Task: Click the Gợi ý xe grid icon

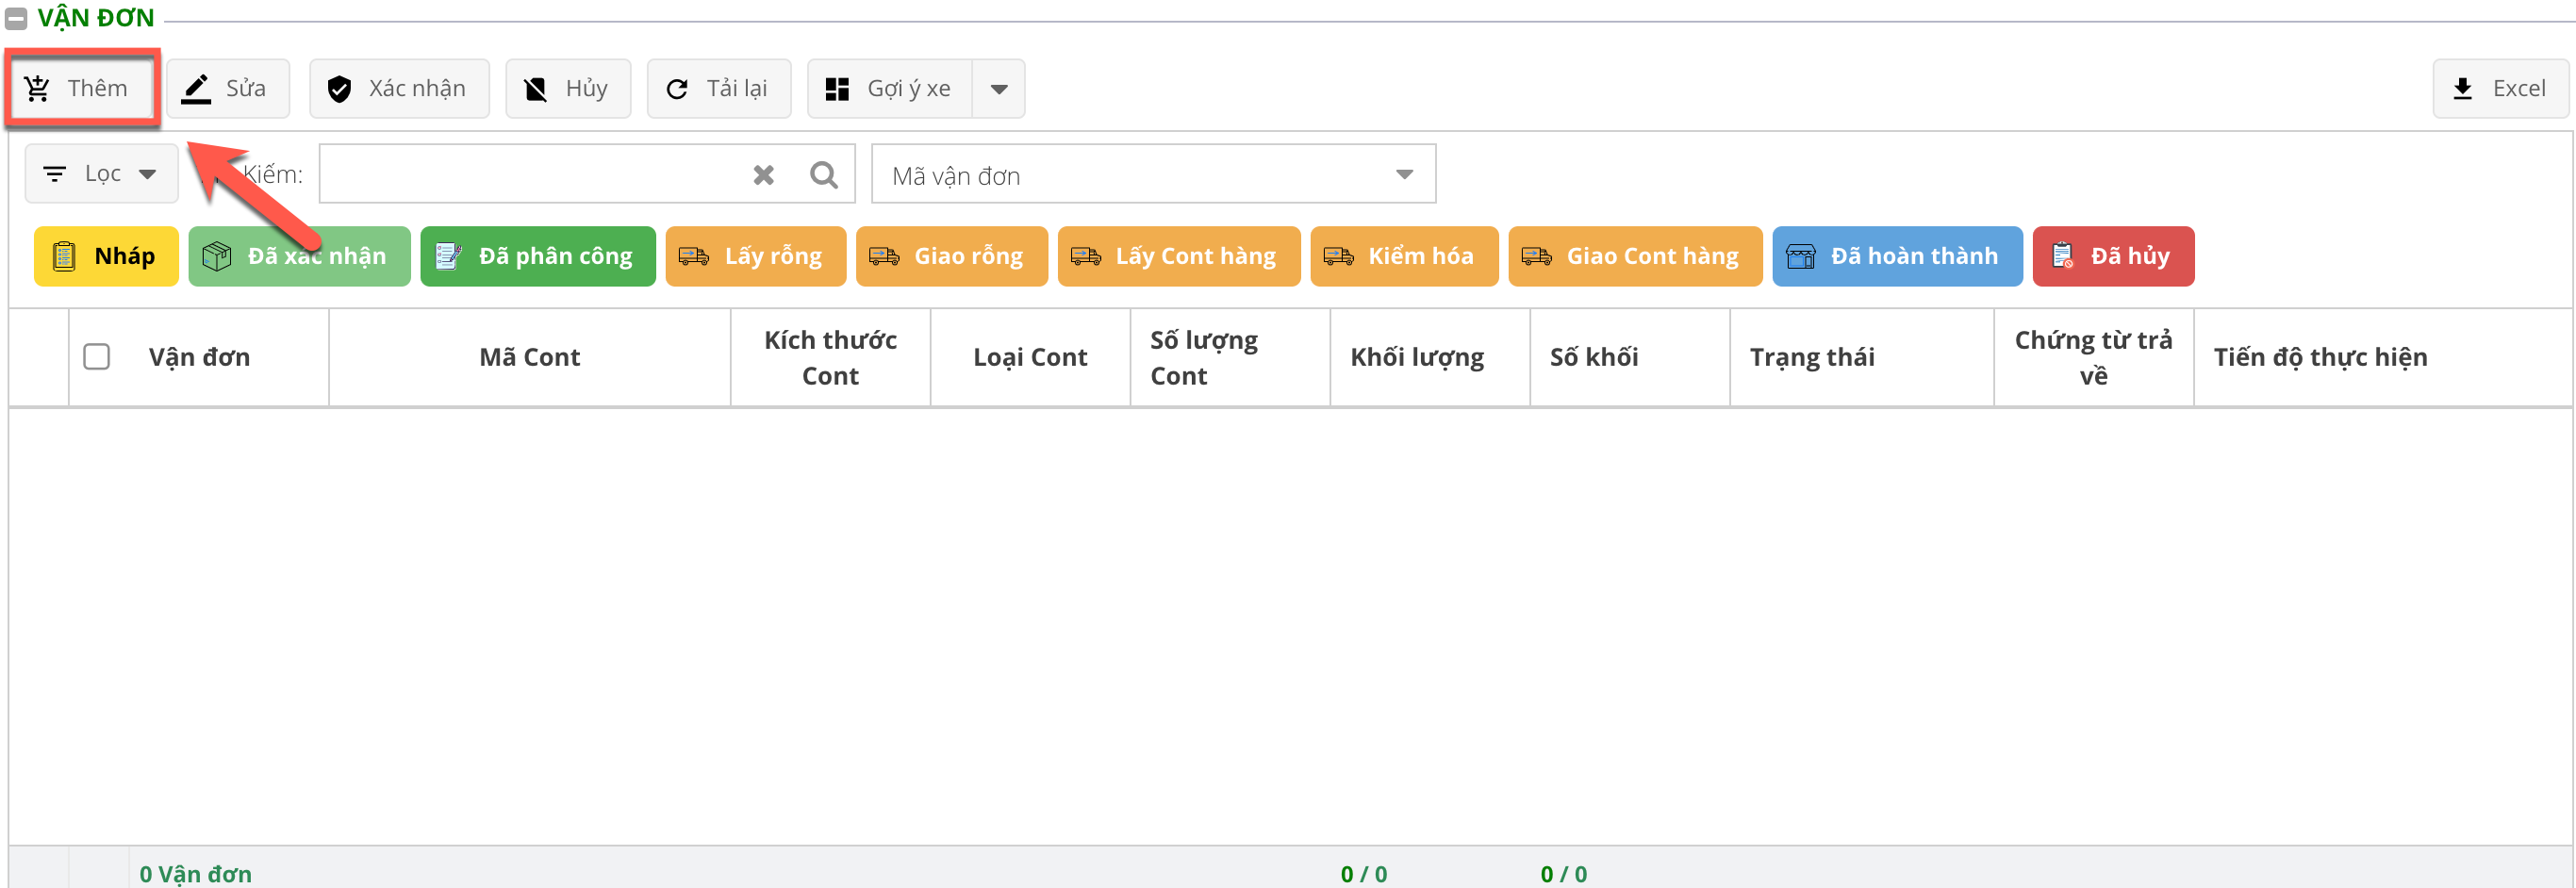Action: point(837,89)
